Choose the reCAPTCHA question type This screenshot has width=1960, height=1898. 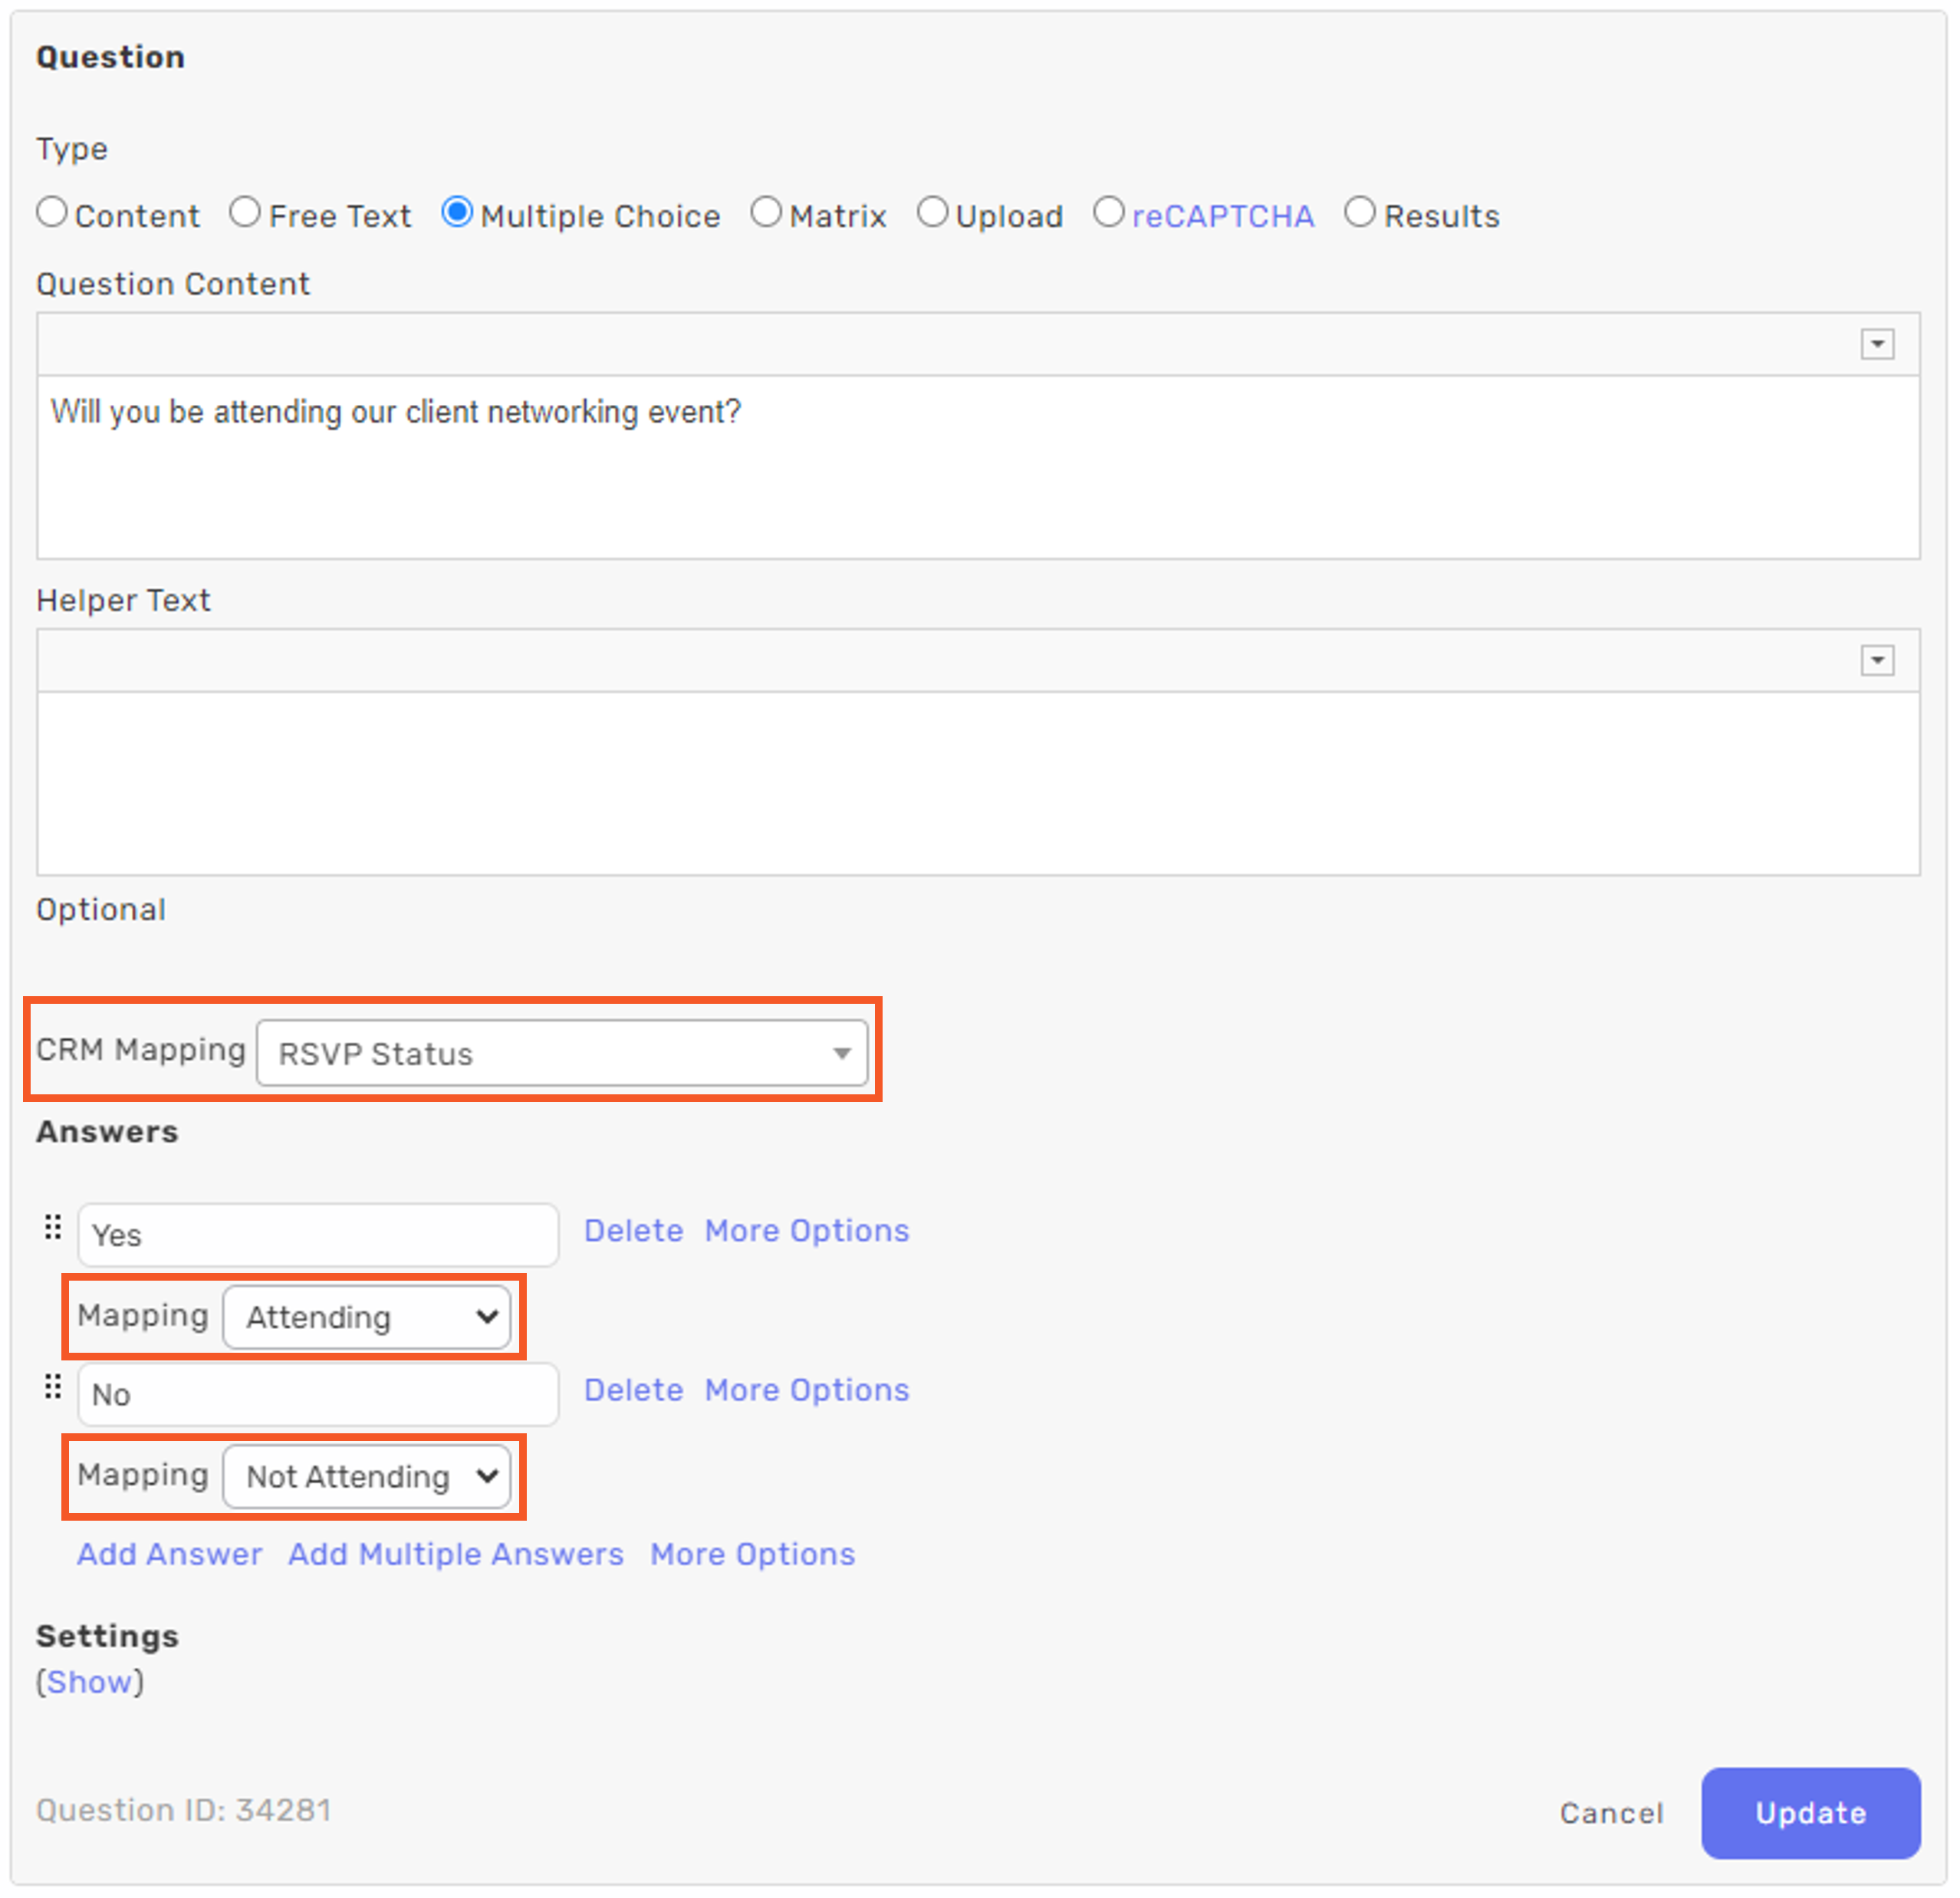pyautogui.click(x=1108, y=213)
